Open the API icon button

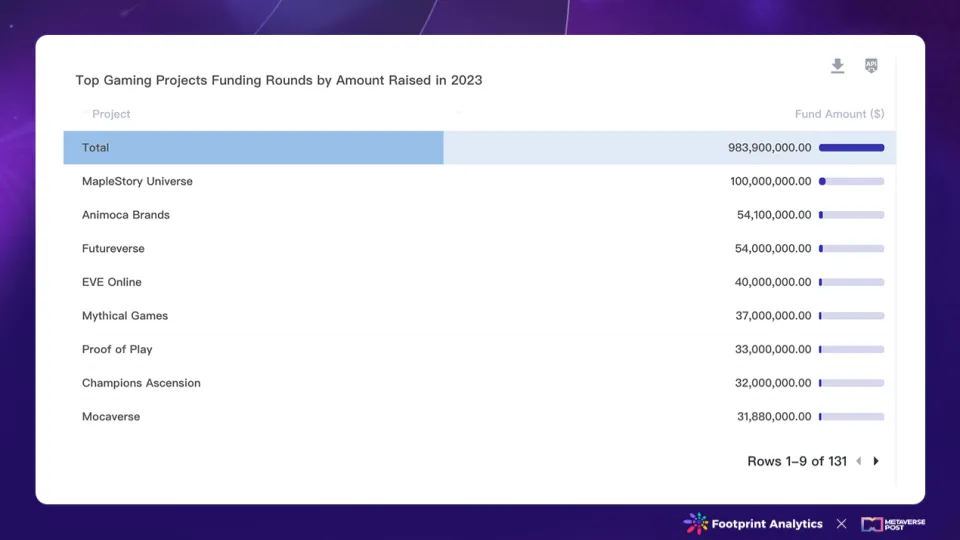pyautogui.click(x=871, y=65)
